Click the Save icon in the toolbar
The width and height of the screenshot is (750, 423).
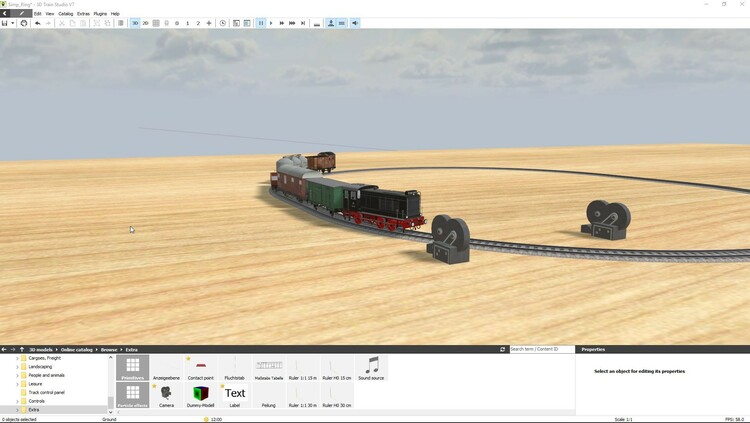5,23
